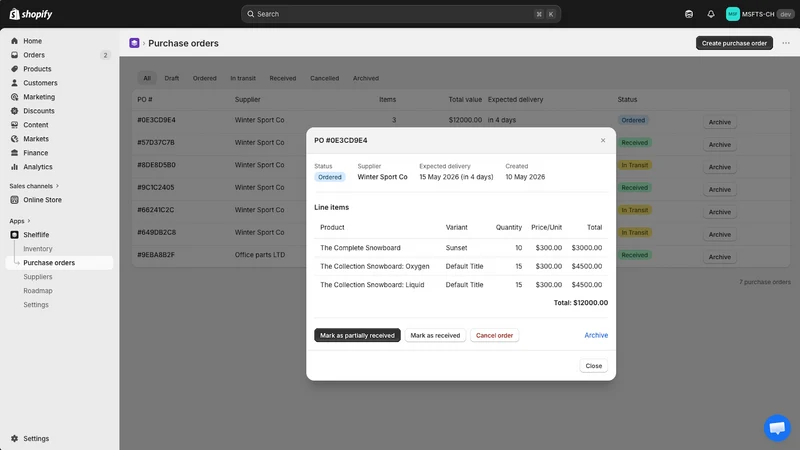The height and width of the screenshot is (450, 800).
Task: Click the Content icon in sidebar
Action: click(x=14, y=125)
